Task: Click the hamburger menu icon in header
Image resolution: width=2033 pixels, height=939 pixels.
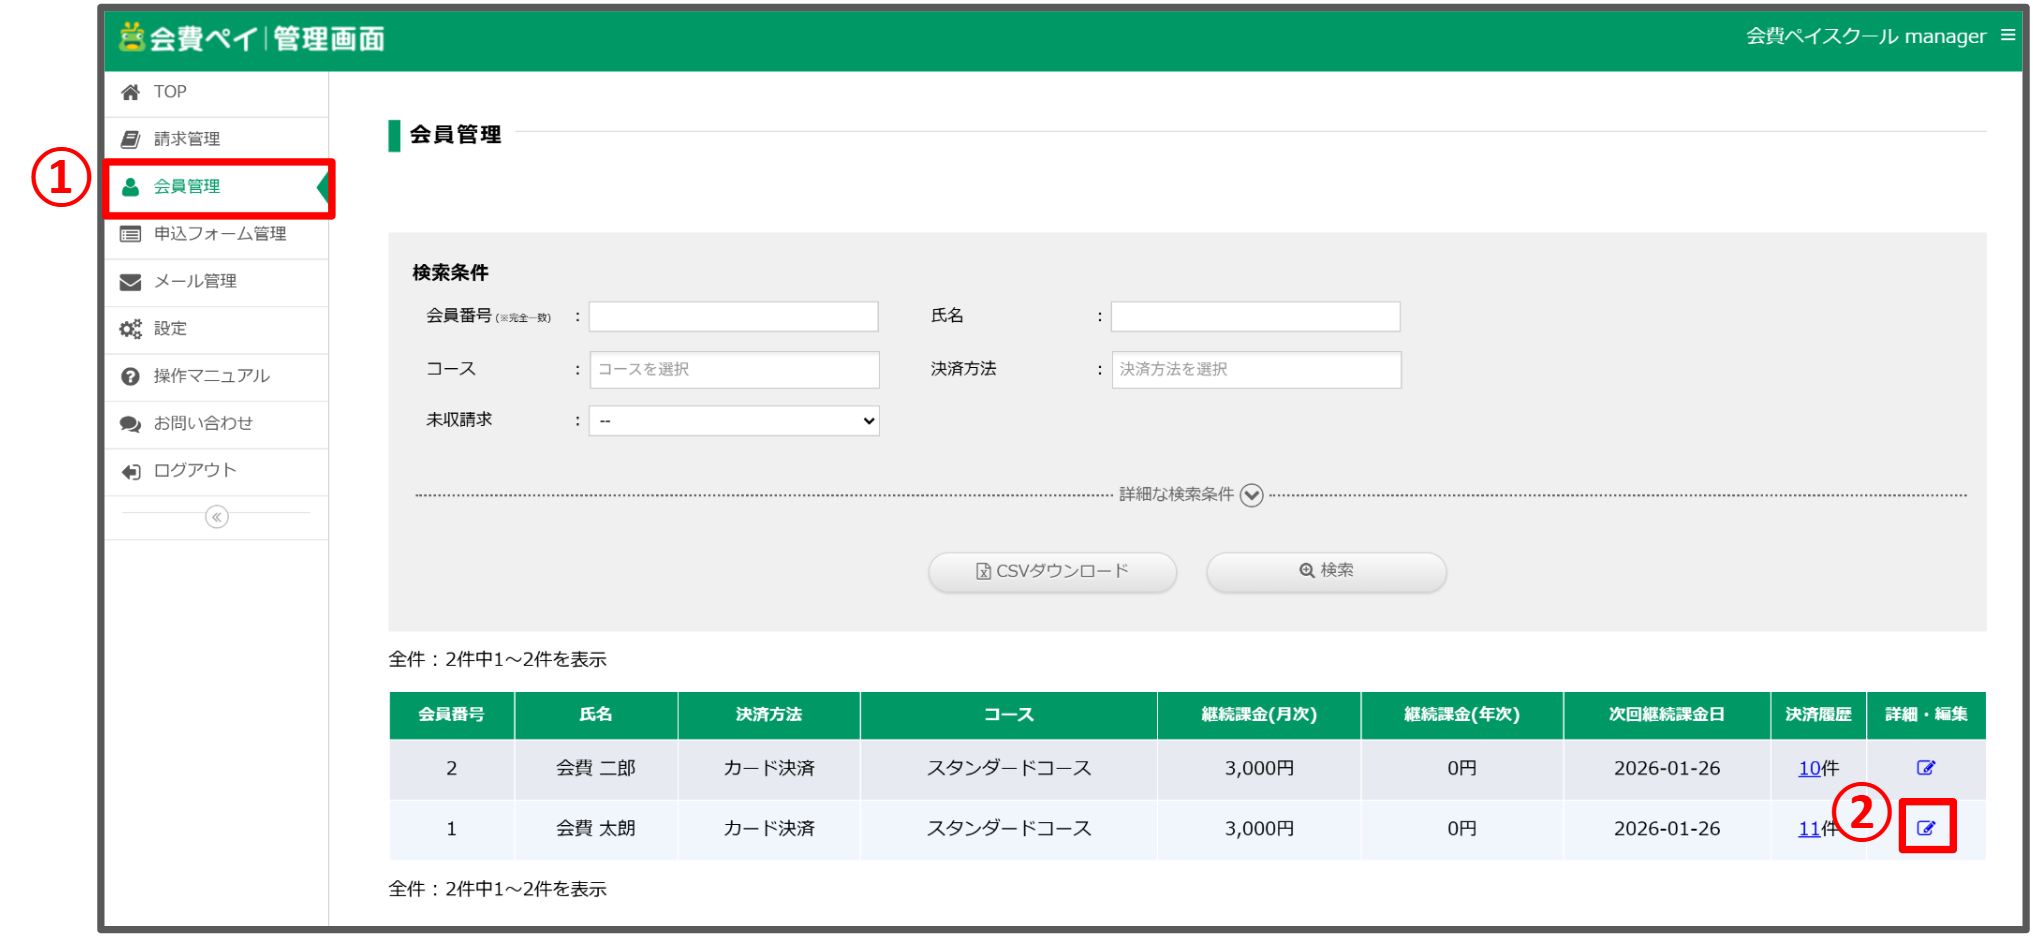Action: coord(2007,35)
